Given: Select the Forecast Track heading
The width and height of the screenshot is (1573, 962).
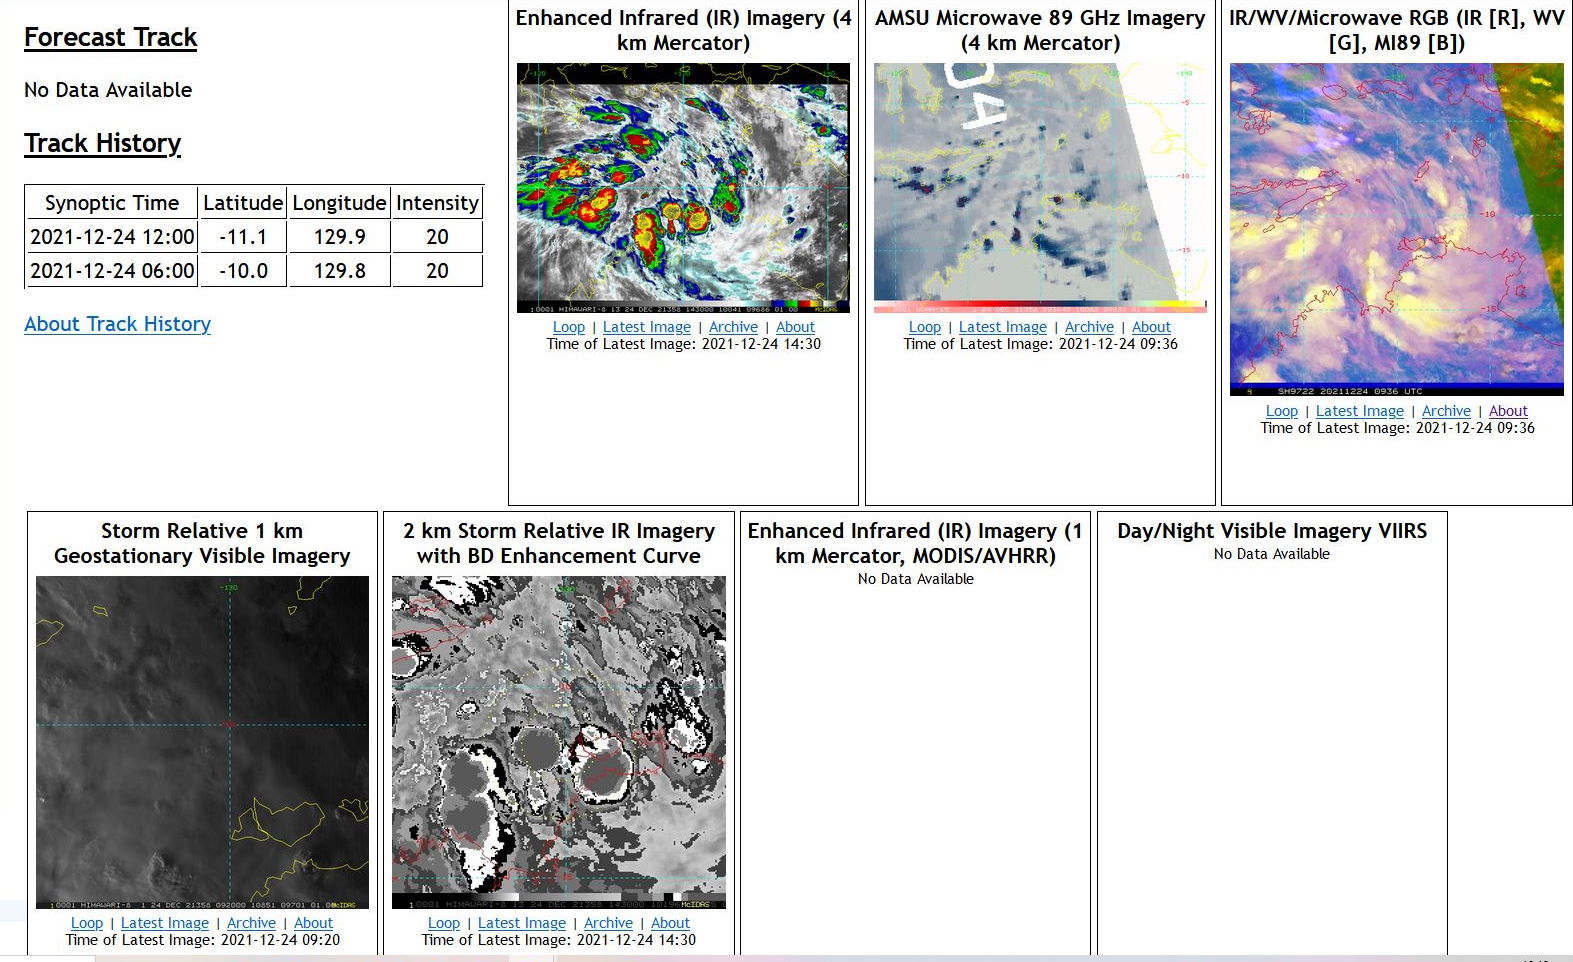Looking at the screenshot, I should [x=110, y=37].
